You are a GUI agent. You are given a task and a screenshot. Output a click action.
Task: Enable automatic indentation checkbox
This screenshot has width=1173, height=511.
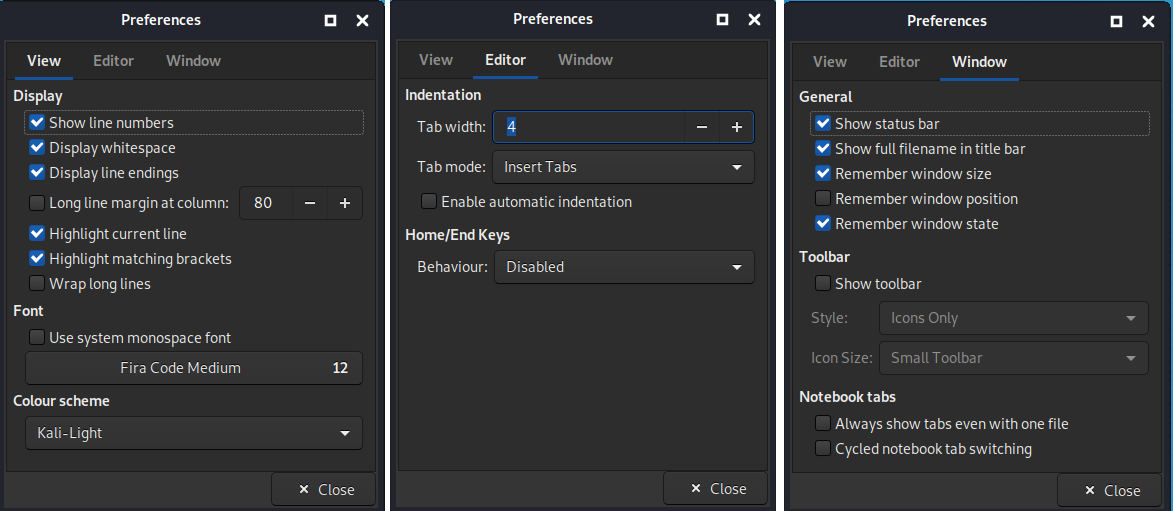(x=430, y=202)
